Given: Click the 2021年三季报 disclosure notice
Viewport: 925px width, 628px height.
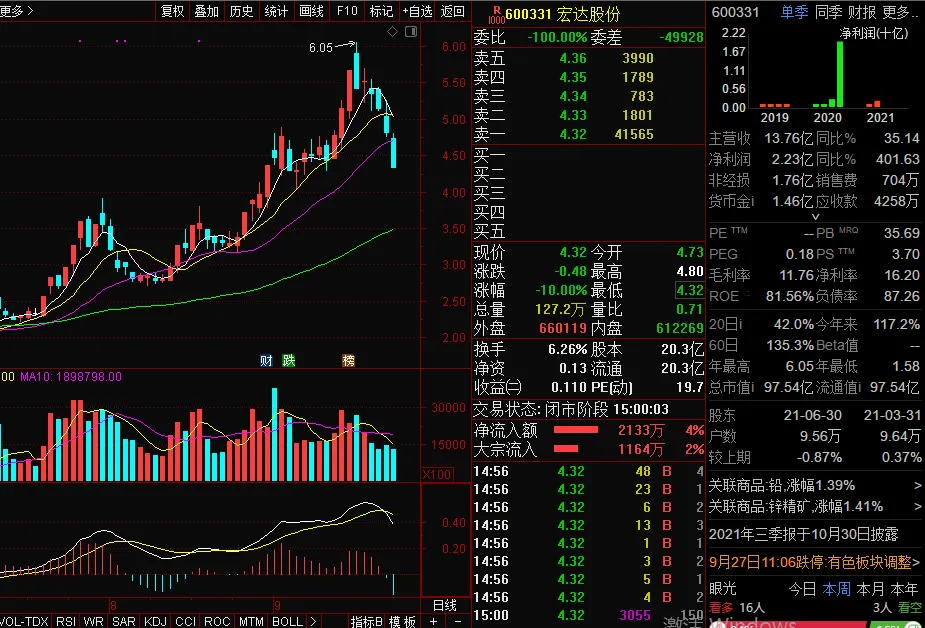Looking at the screenshot, I should (x=803, y=534).
